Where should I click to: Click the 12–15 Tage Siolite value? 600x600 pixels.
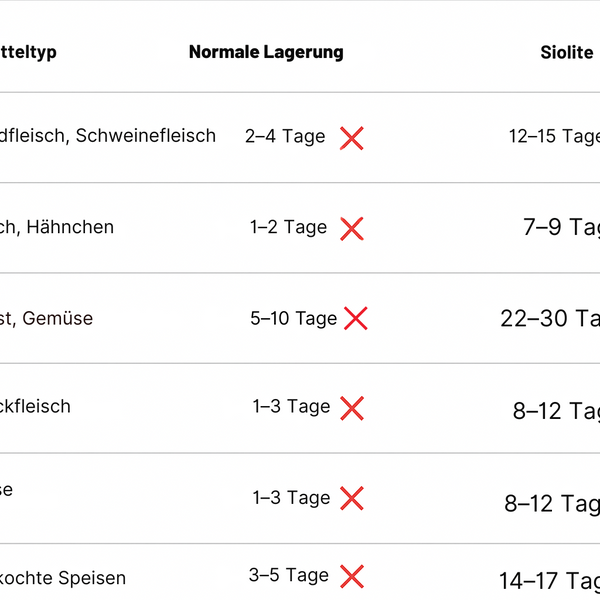click(x=554, y=136)
